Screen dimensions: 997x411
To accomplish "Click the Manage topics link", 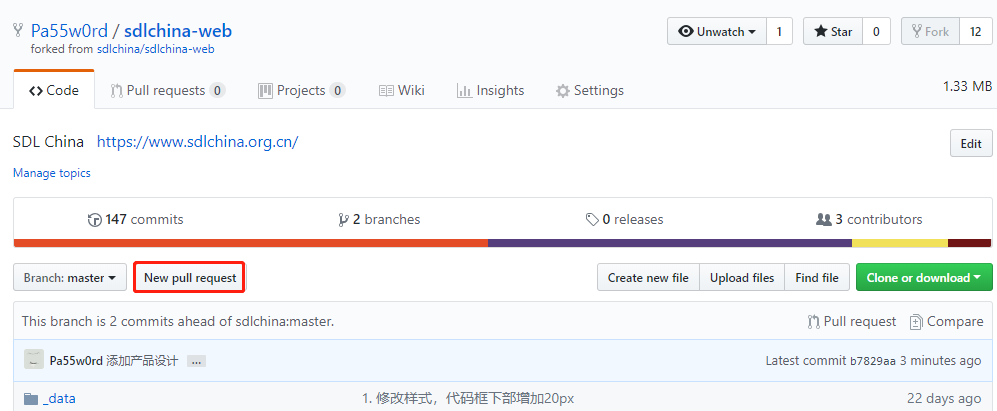I will [x=52, y=173].
